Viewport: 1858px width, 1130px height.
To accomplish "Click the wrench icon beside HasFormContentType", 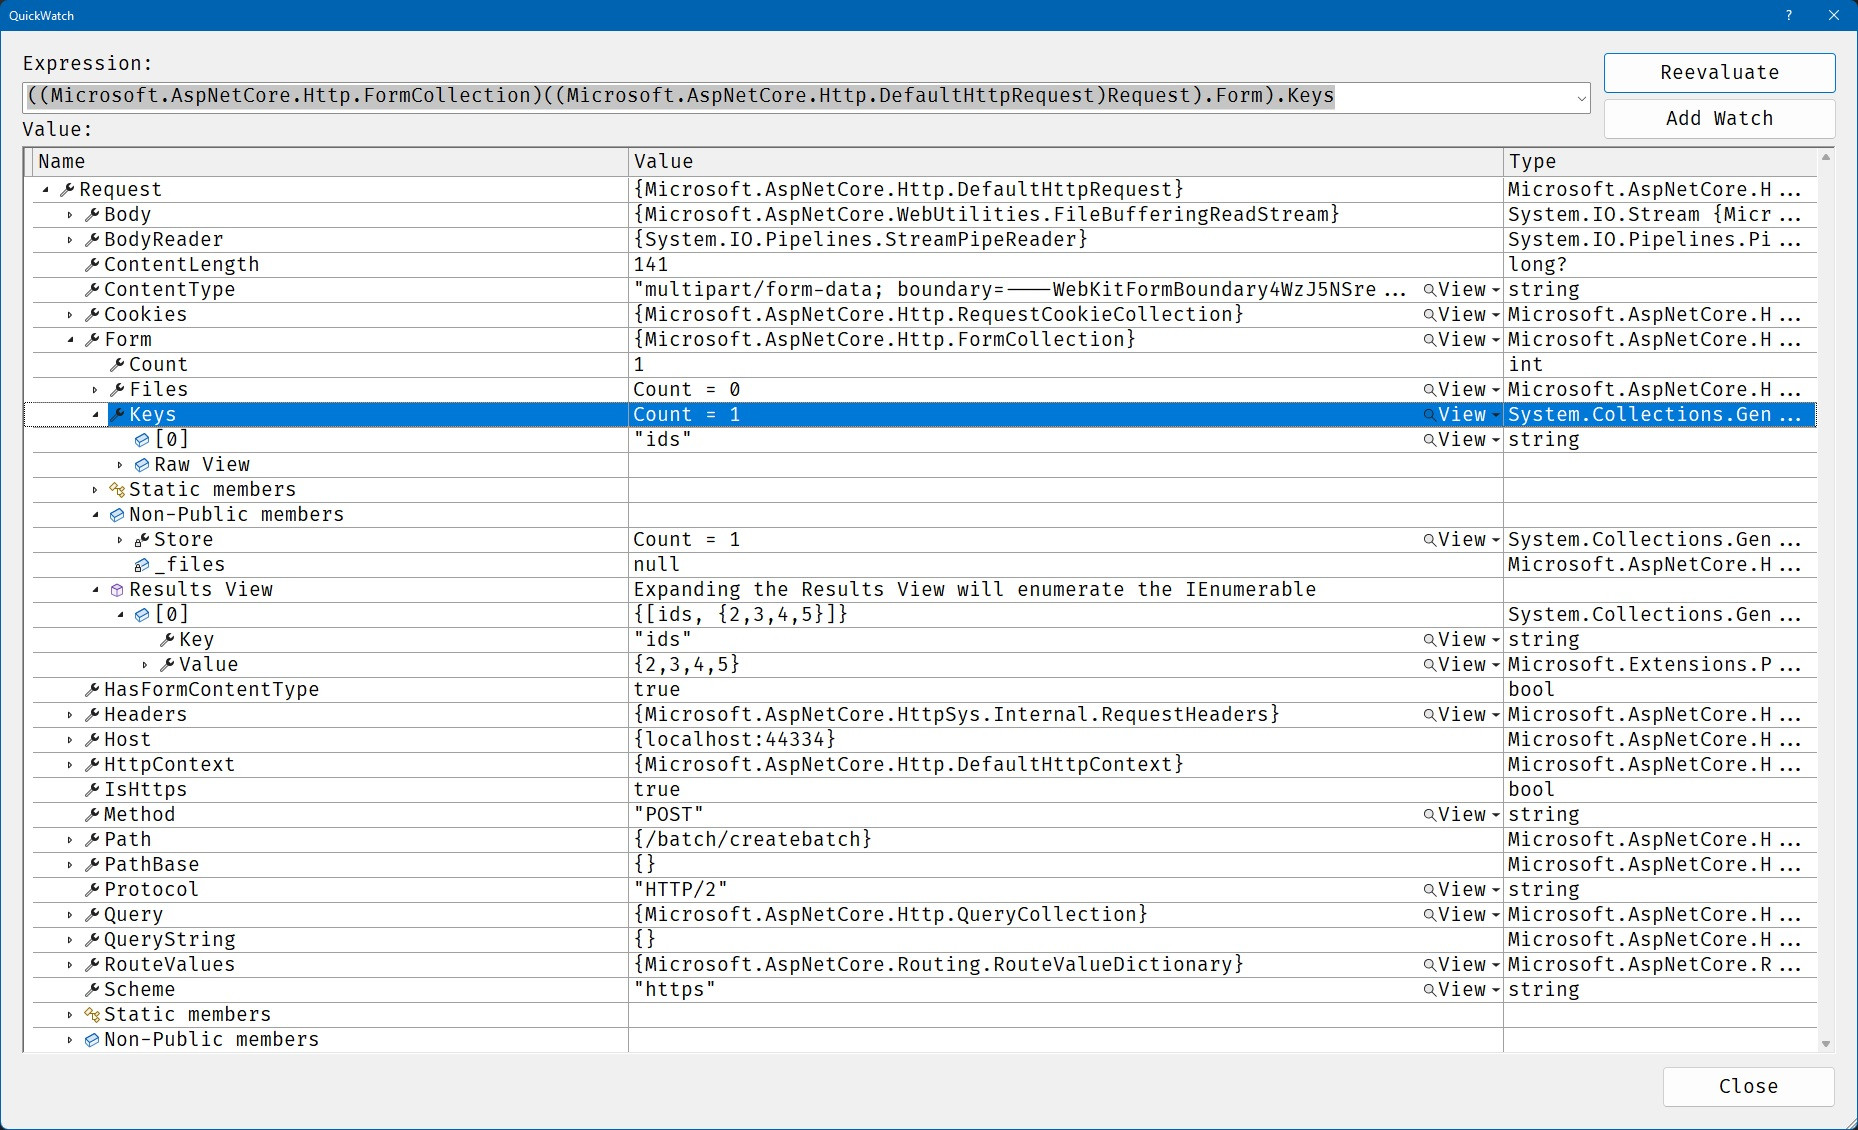I will 92,690.
